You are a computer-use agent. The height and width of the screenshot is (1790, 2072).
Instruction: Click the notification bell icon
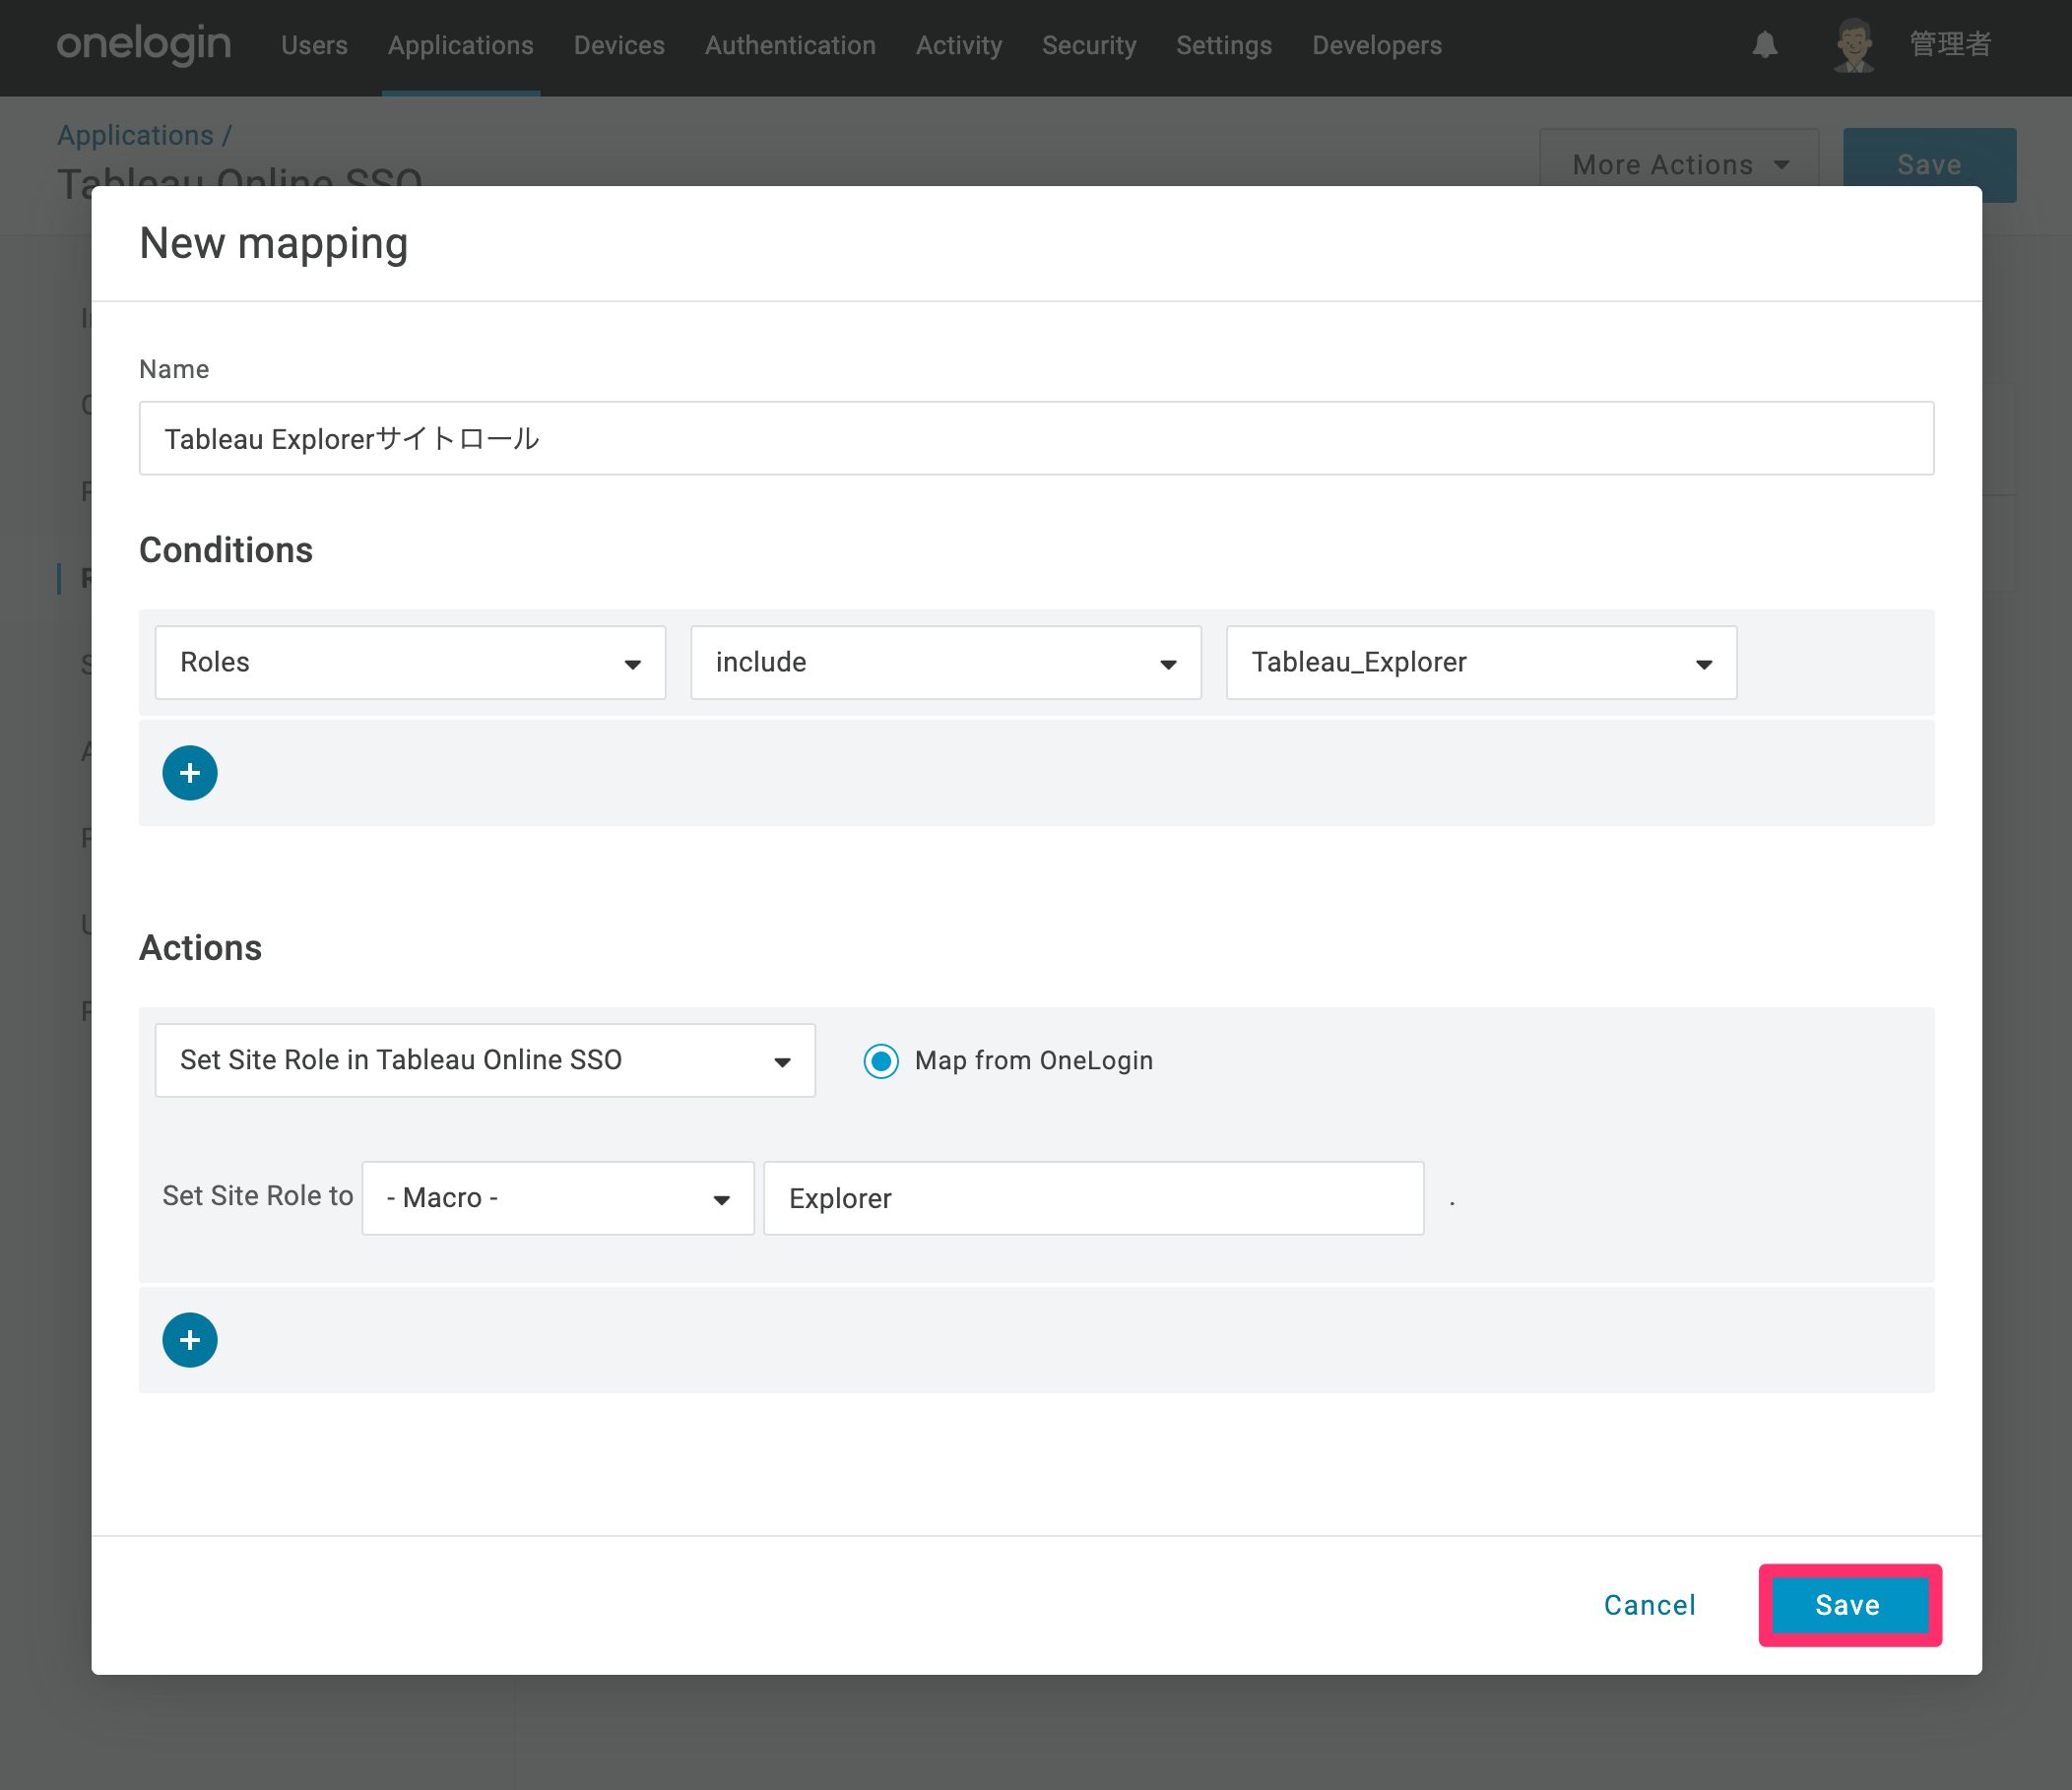(x=1765, y=45)
